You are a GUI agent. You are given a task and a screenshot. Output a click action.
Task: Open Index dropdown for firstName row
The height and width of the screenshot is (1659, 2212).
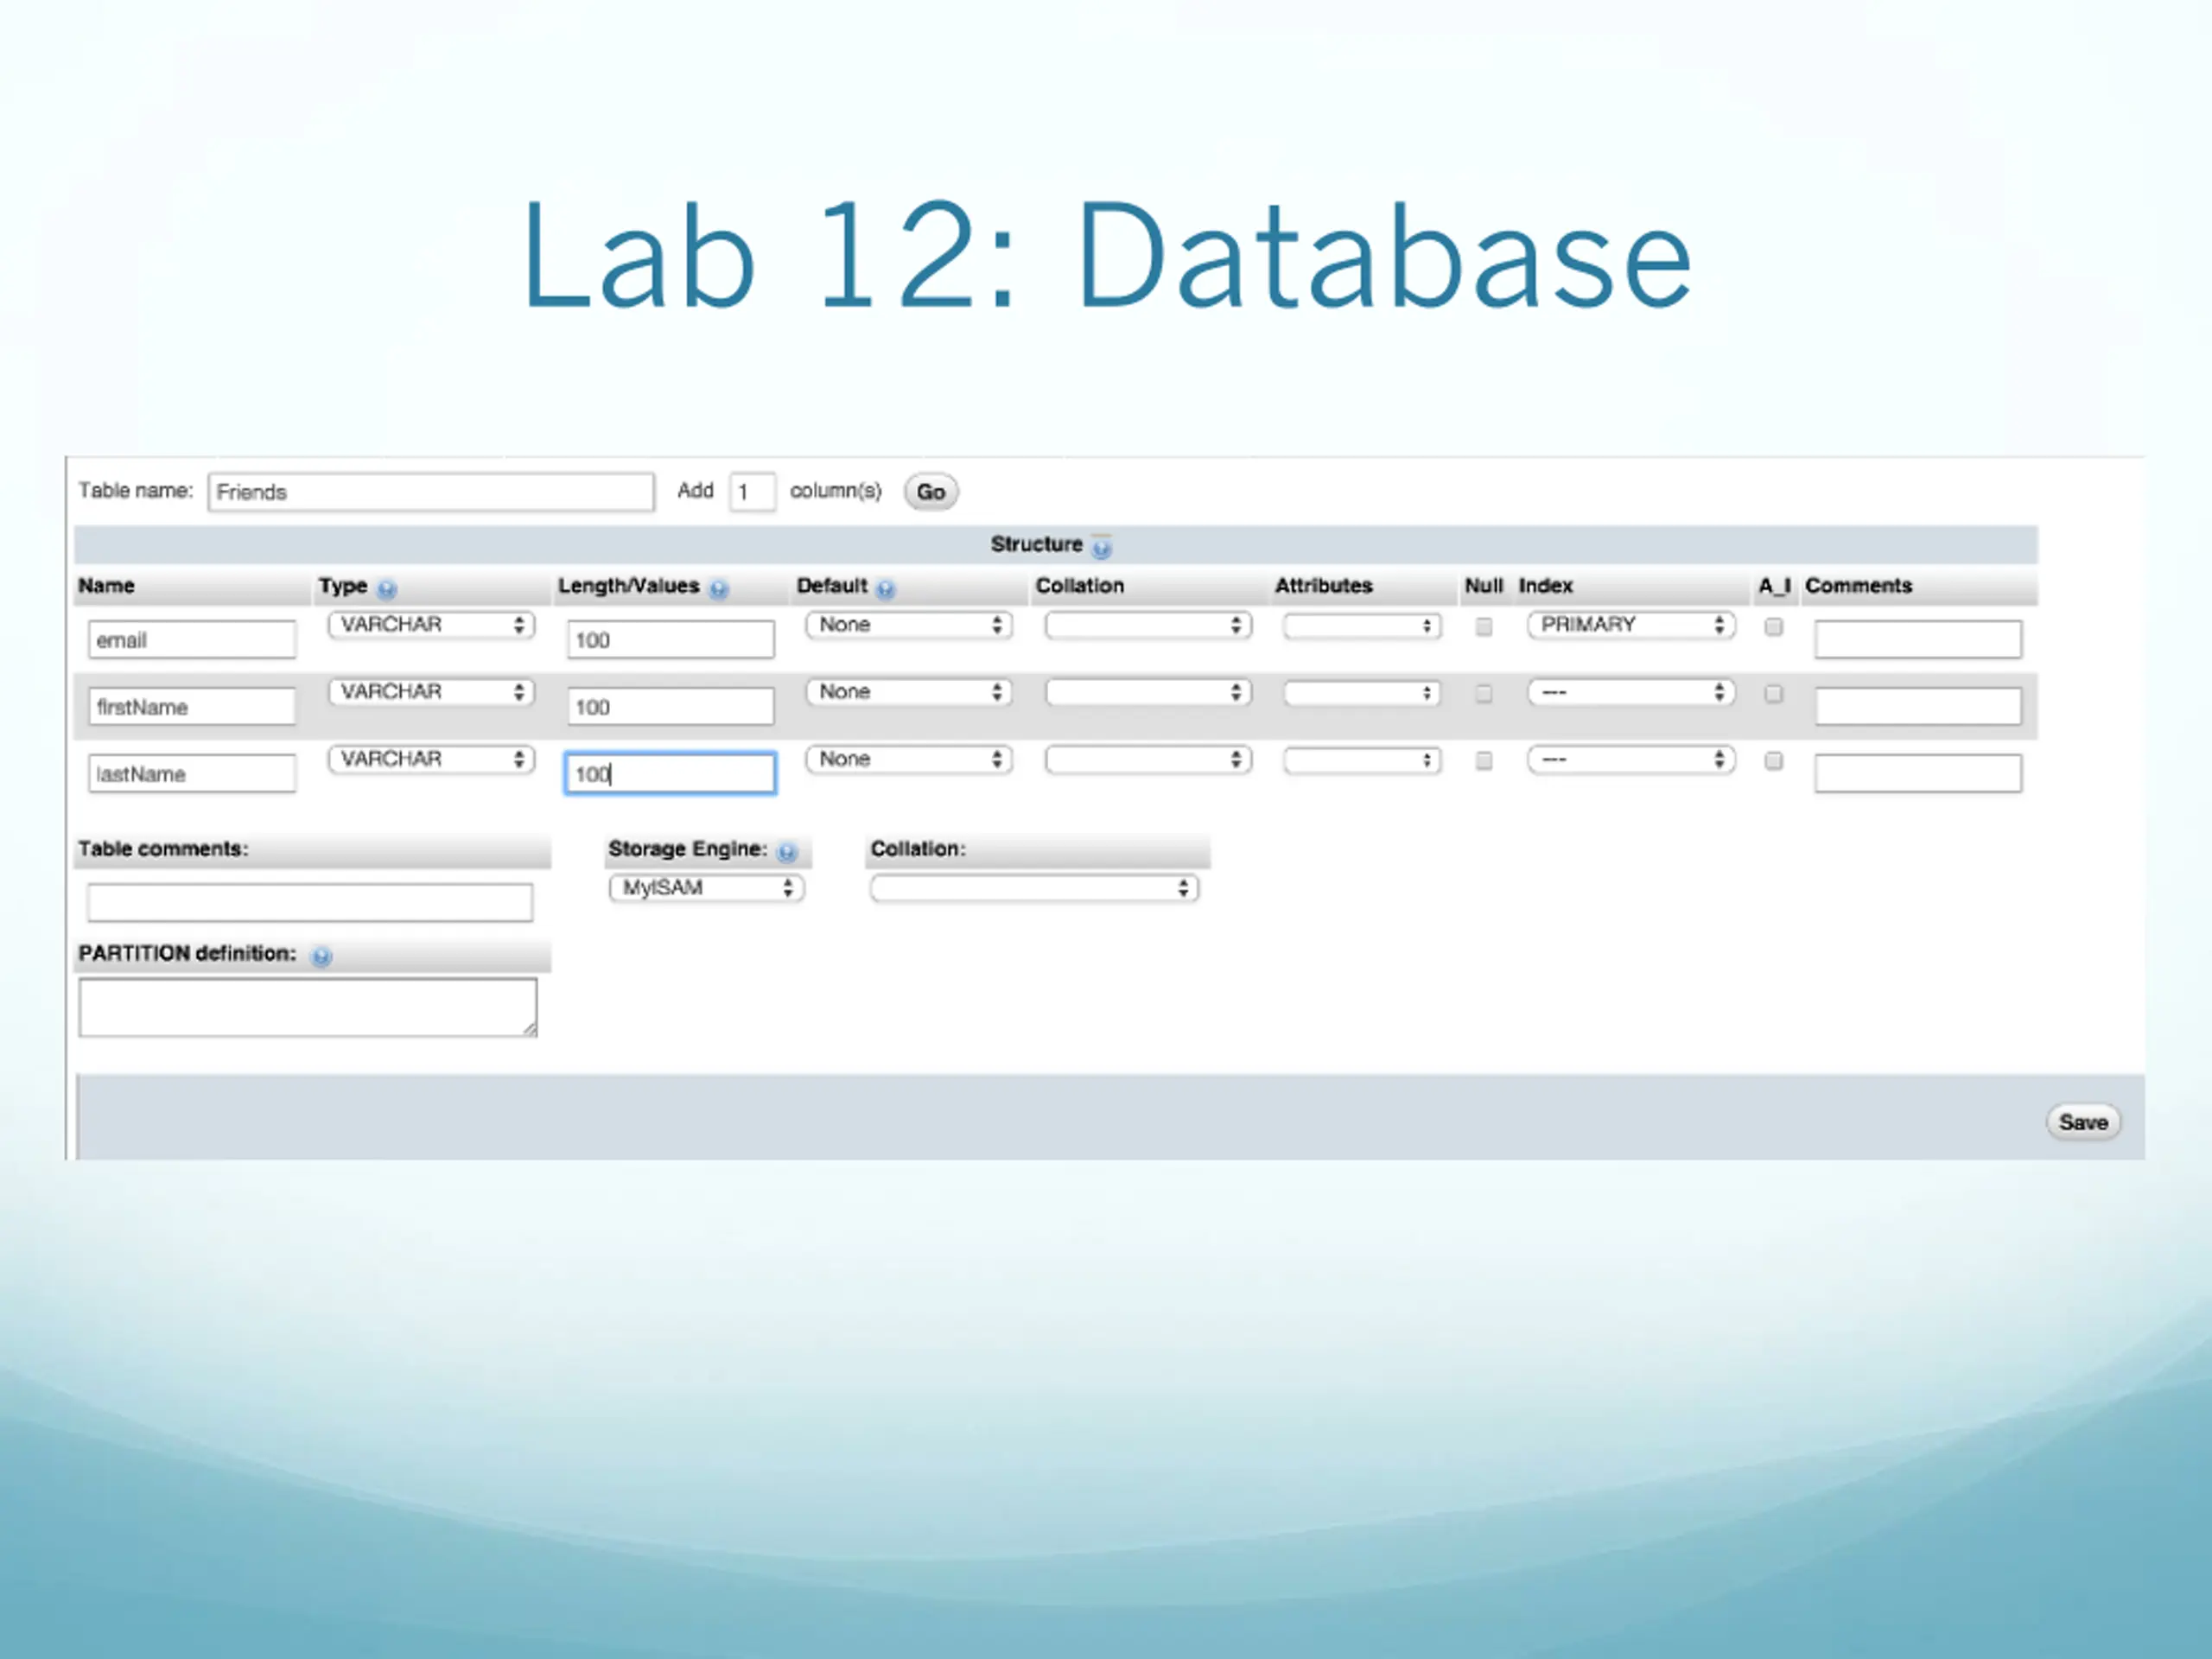(x=1631, y=692)
